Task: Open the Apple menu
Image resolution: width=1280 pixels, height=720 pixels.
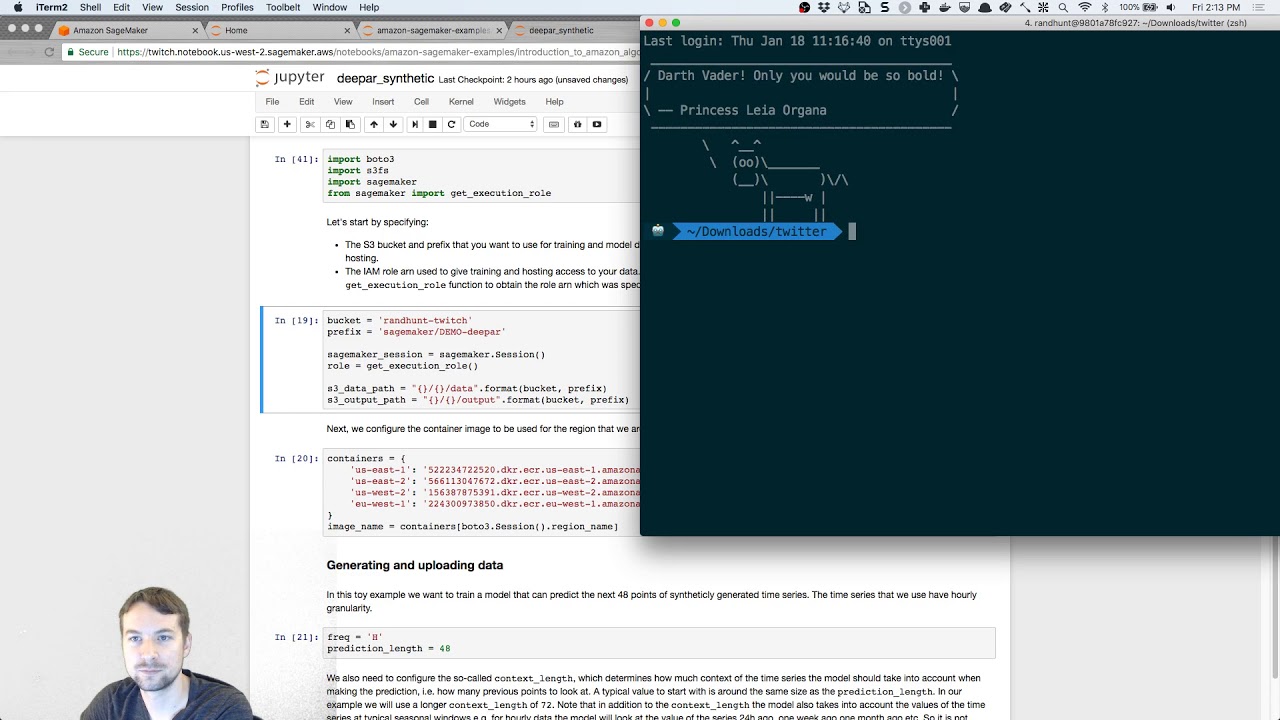Action: click(x=18, y=7)
